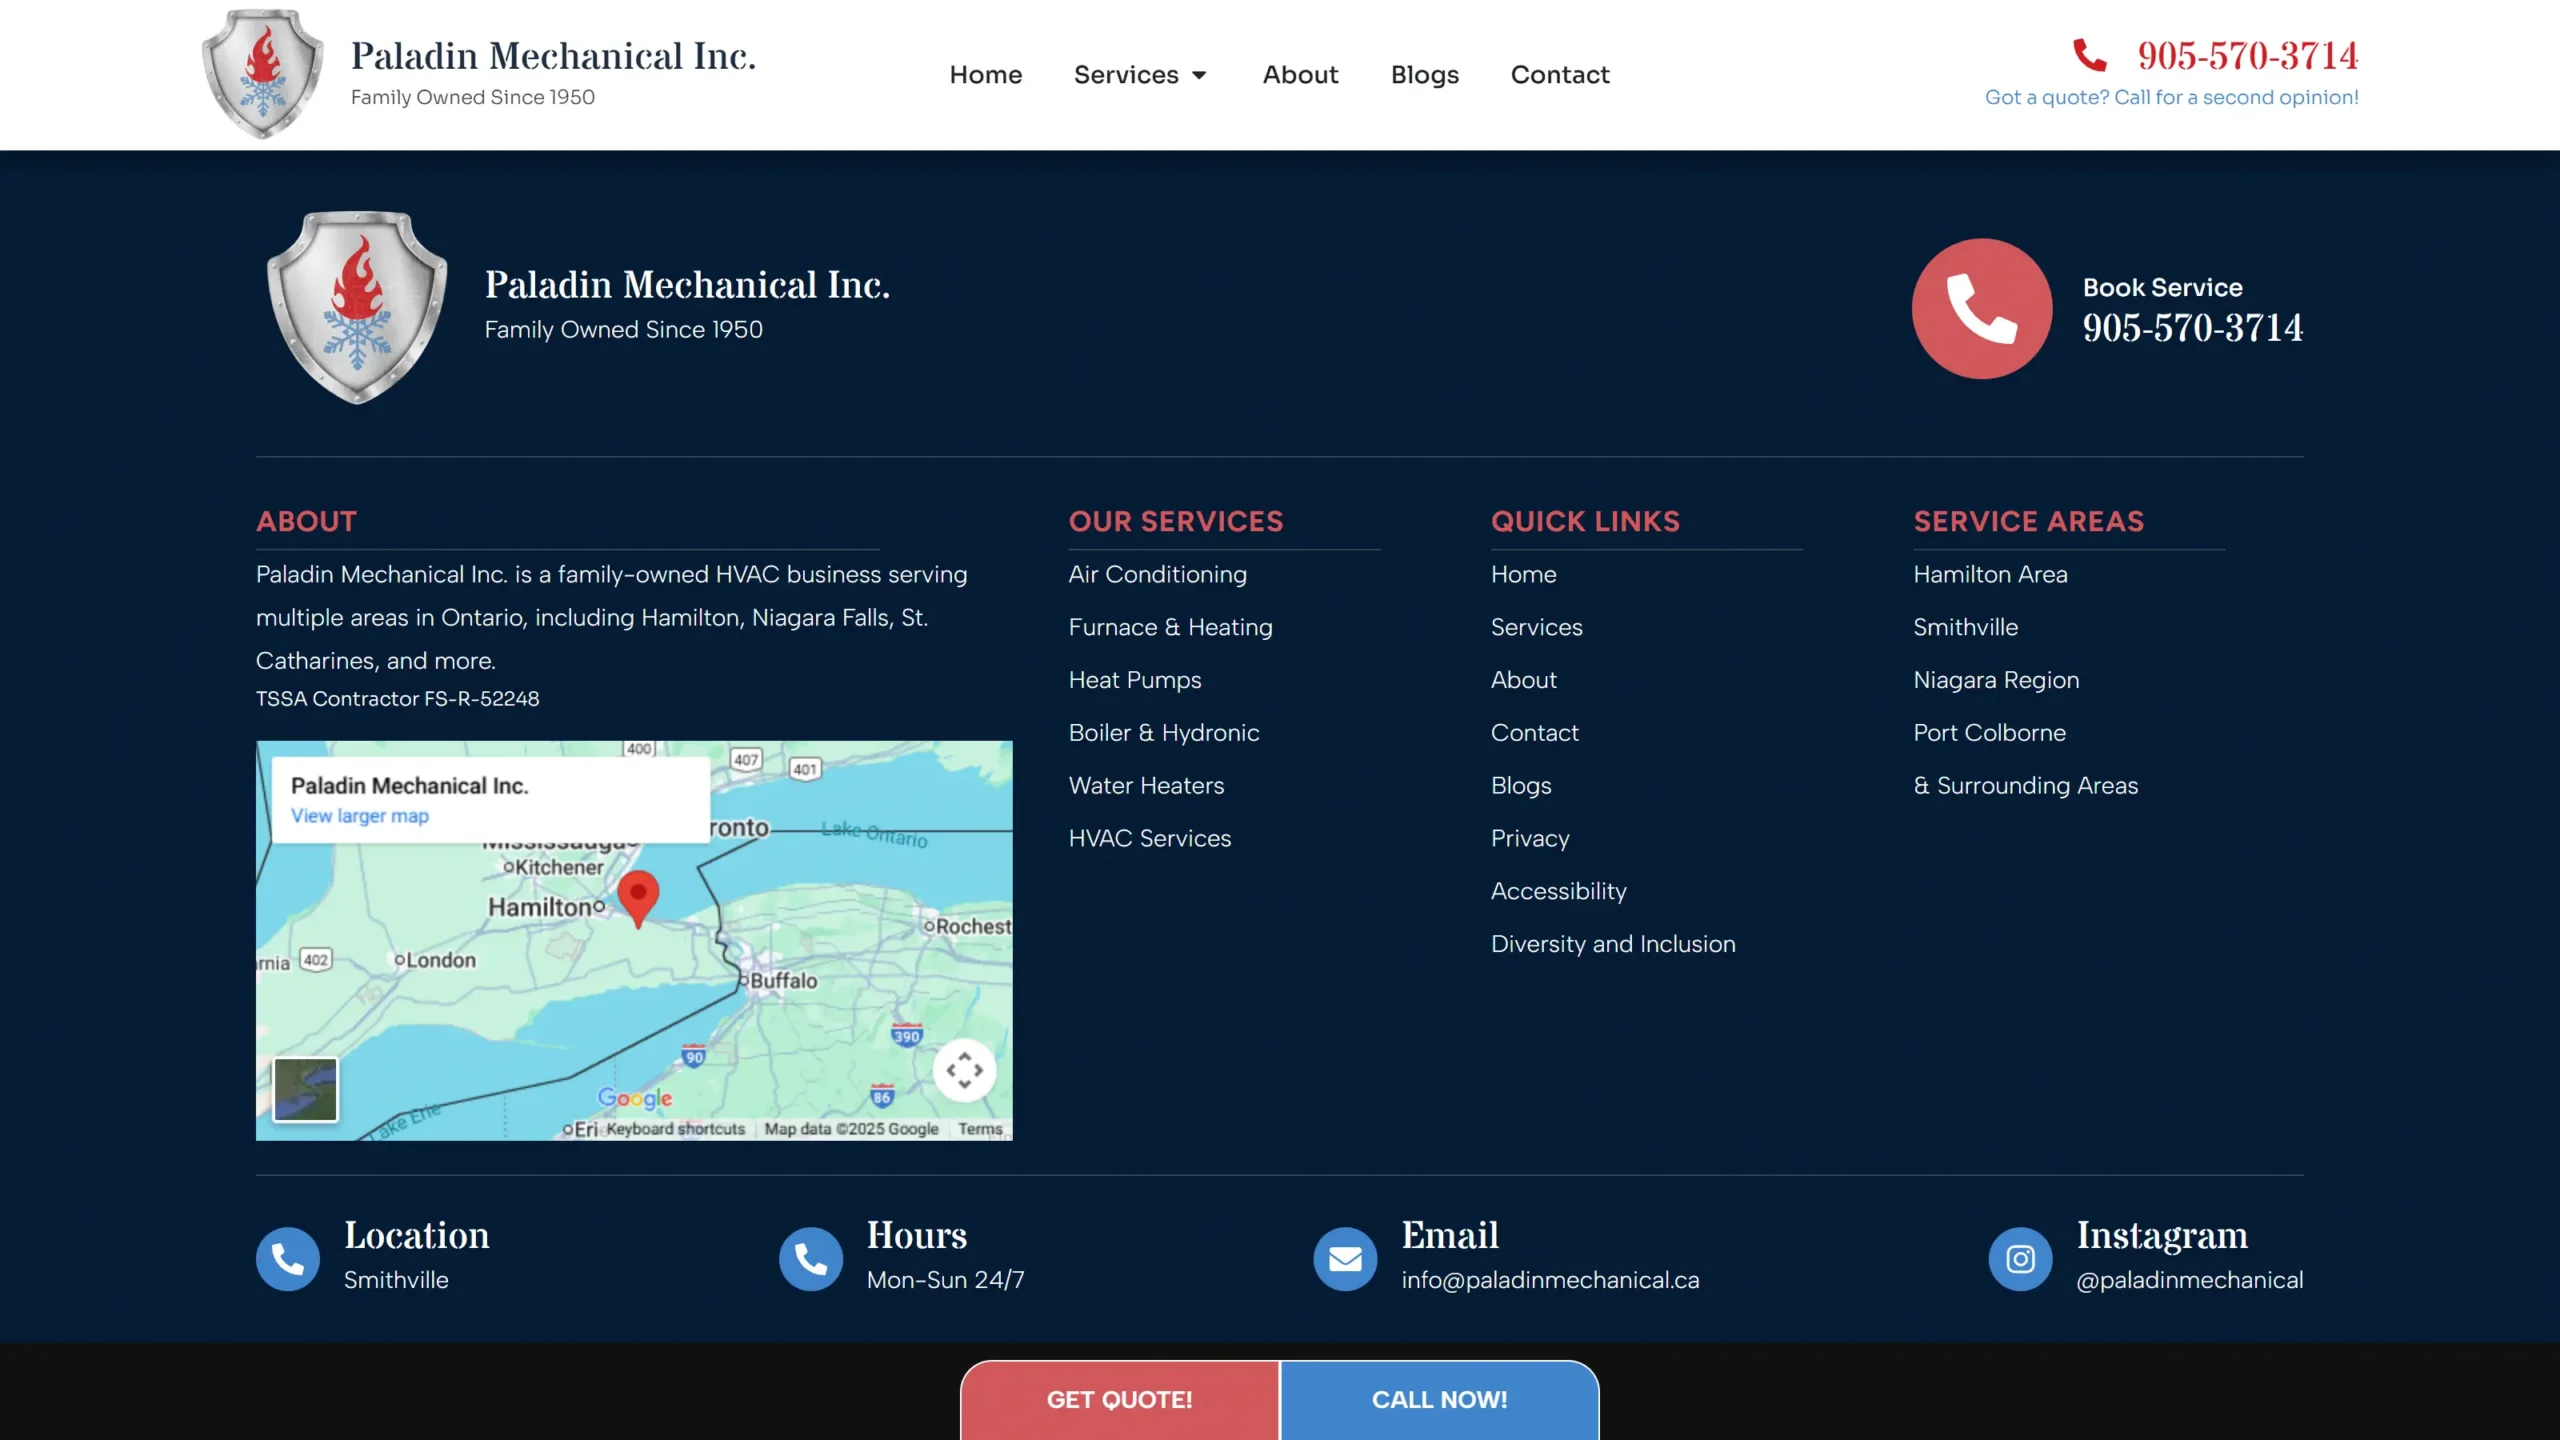Open Diversity and Inclusion quick link
Screen dimensions: 2560x1440
(x=1612, y=944)
